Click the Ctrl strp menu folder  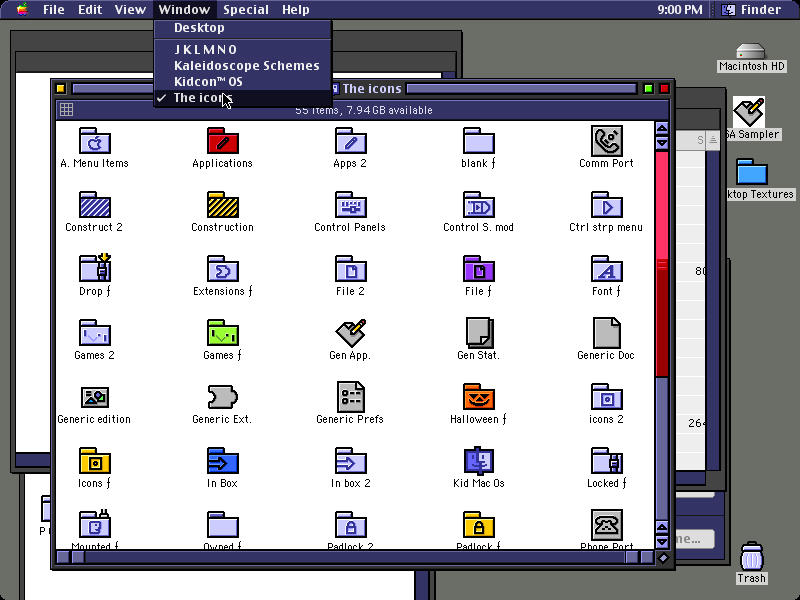click(x=607, y=205)
